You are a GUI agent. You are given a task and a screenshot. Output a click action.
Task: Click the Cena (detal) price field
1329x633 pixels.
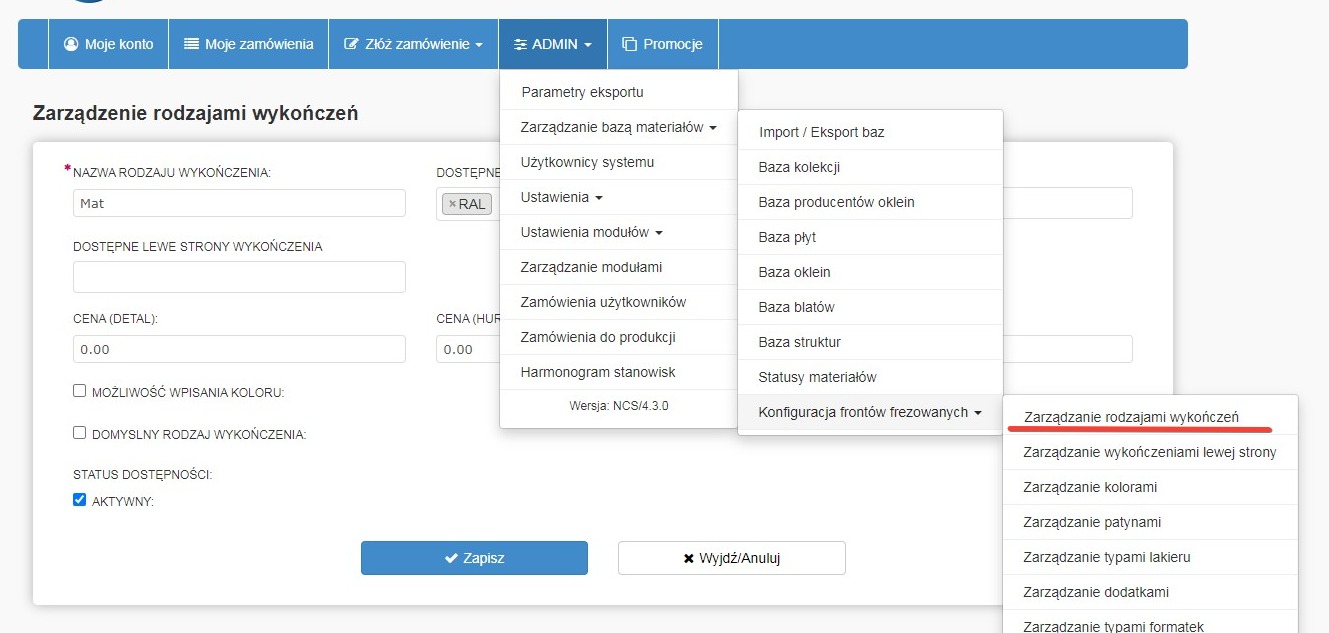pyautogui.click(x=239, y=349)
